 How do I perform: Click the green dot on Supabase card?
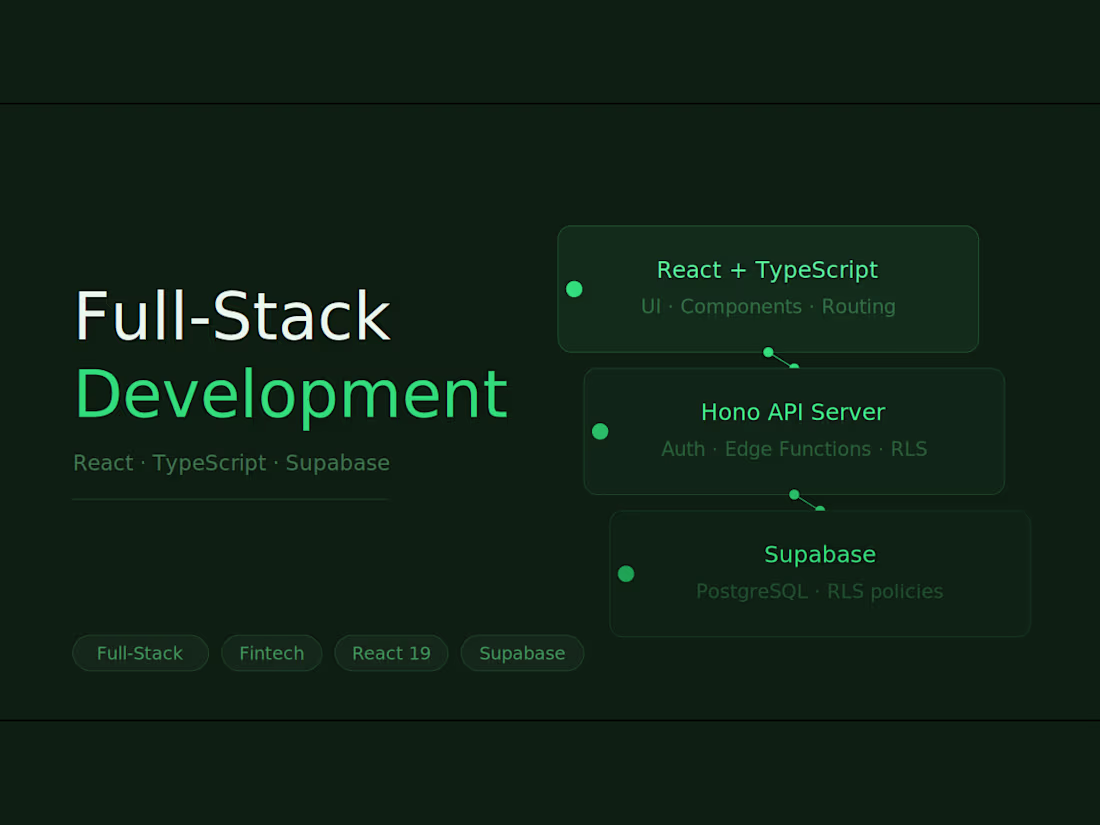coord(626,574)
